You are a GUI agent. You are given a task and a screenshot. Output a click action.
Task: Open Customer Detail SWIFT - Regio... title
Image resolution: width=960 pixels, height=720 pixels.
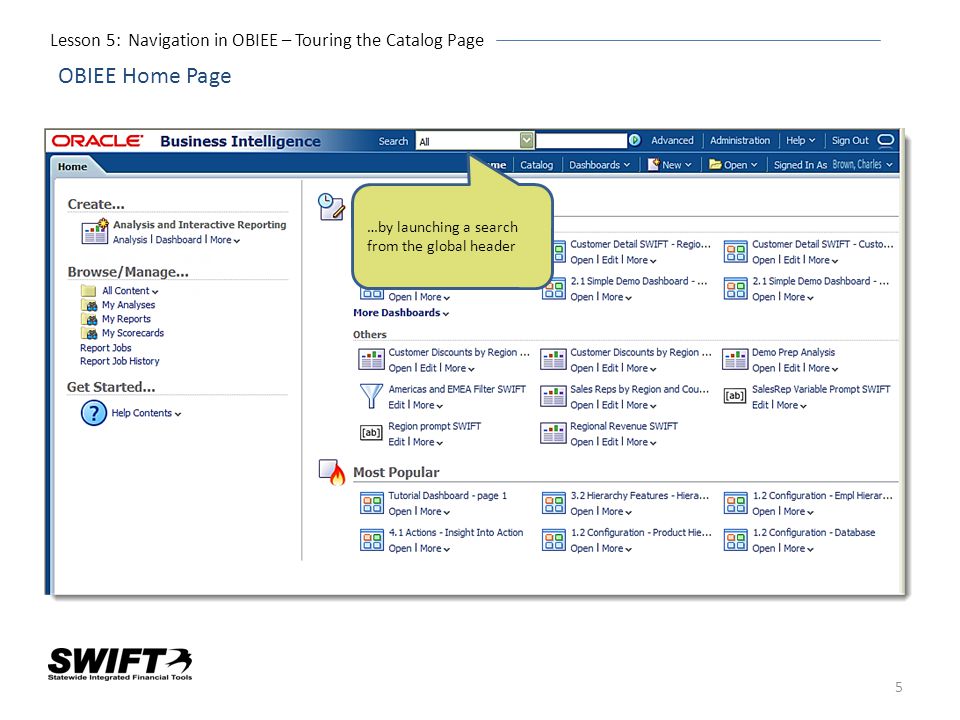click(x=640, y=244)
